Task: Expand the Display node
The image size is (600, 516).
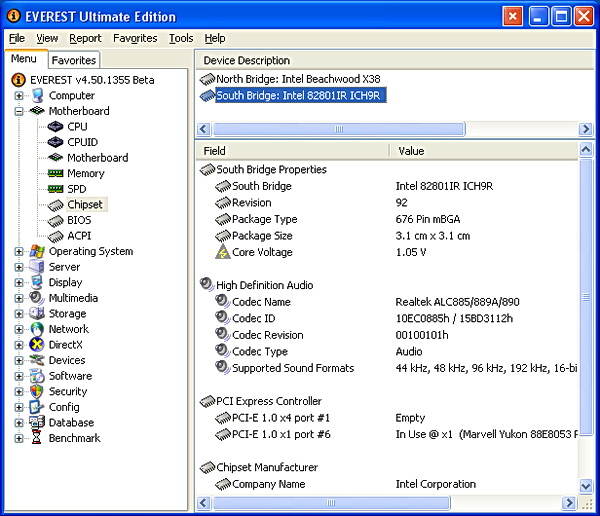Action: (19, 282)
